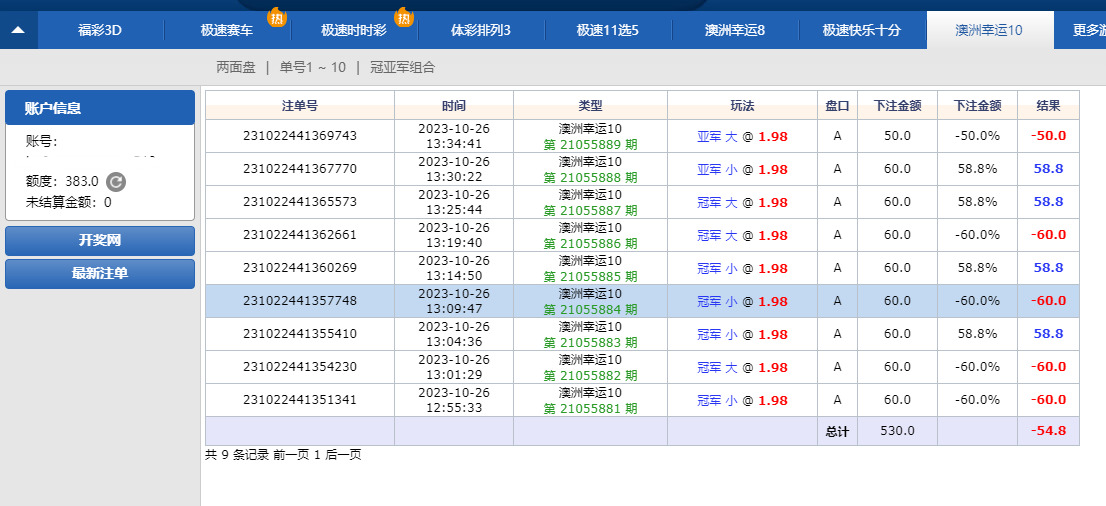Switch to the 体彩排列3 tab

pos(480,30)
